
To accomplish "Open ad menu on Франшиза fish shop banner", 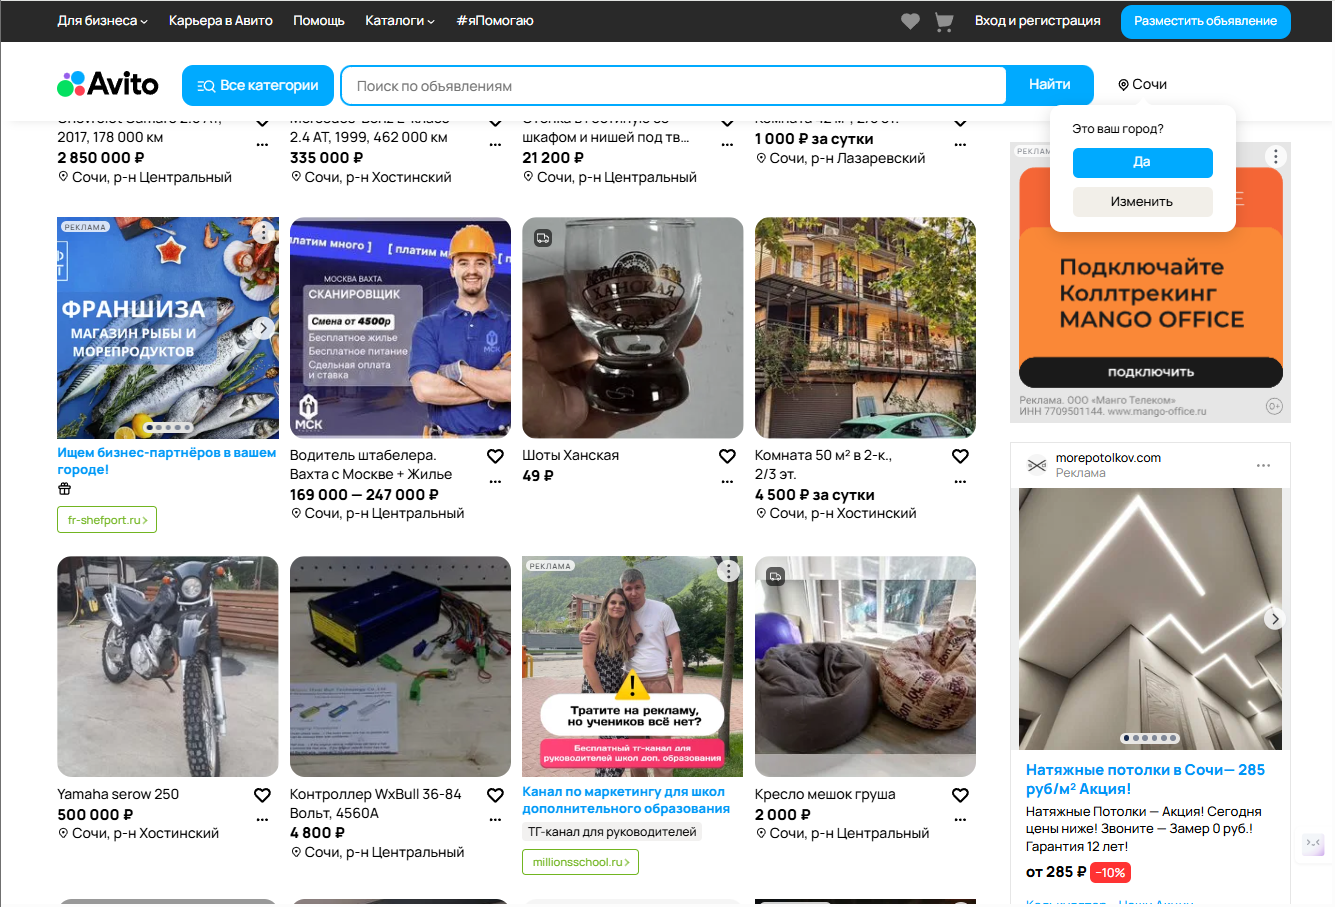I will 263,232.
